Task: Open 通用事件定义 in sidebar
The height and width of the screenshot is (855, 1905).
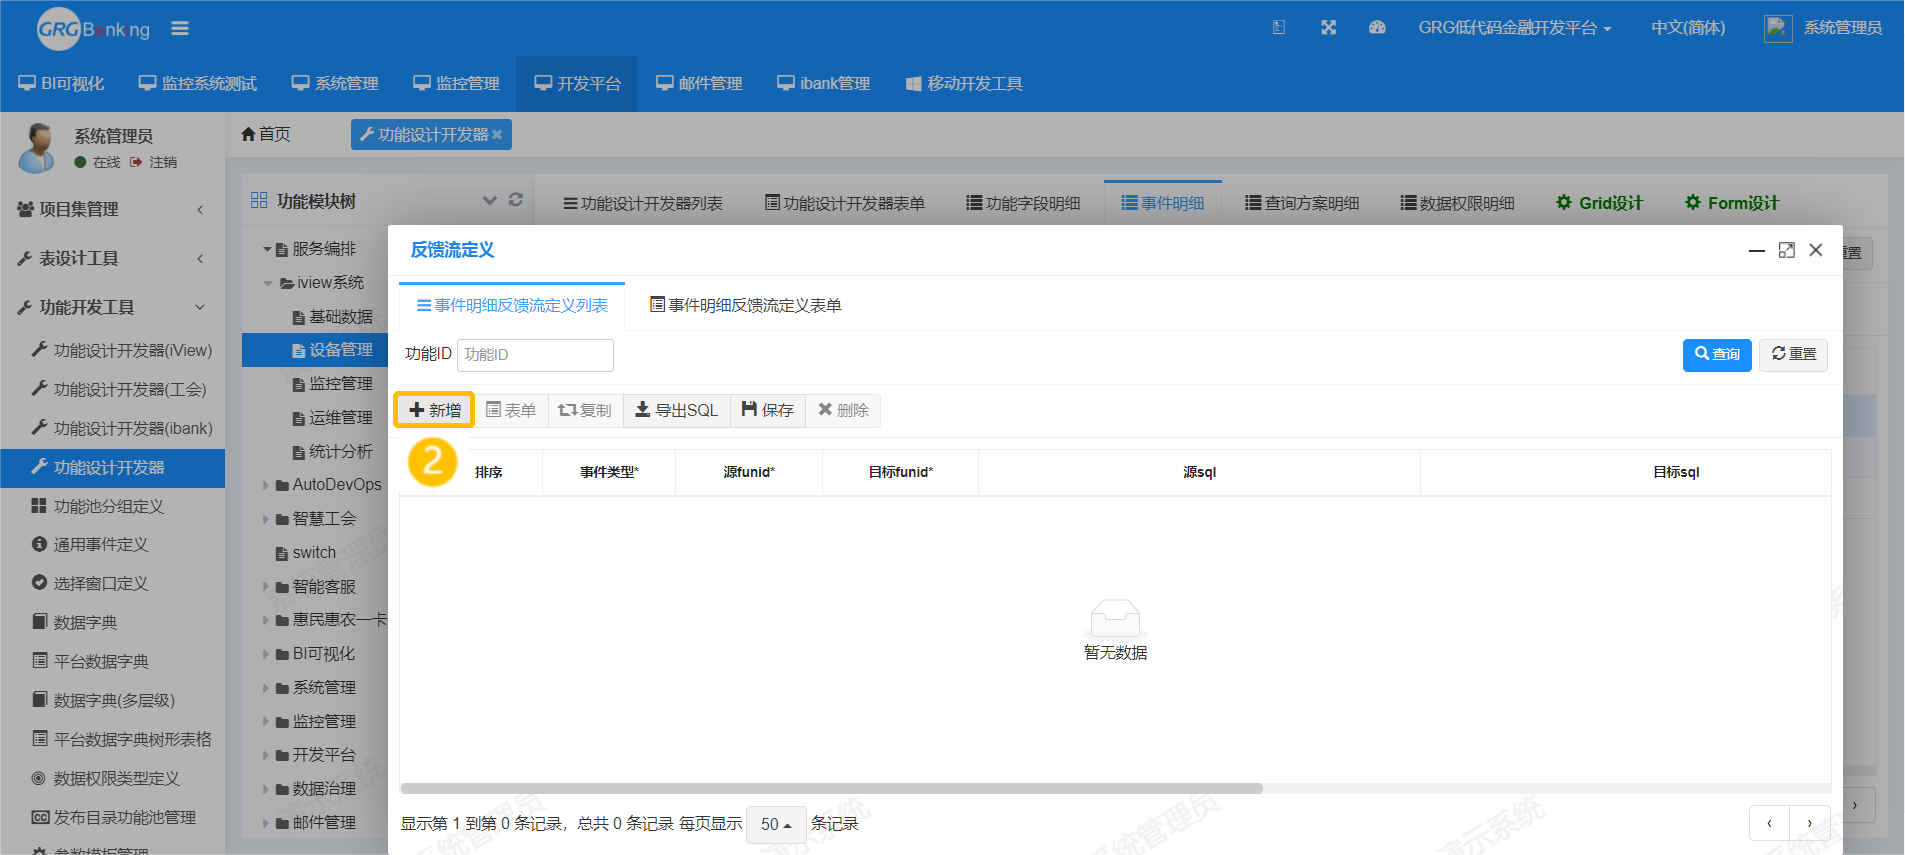Action: (x=90, y=545)
